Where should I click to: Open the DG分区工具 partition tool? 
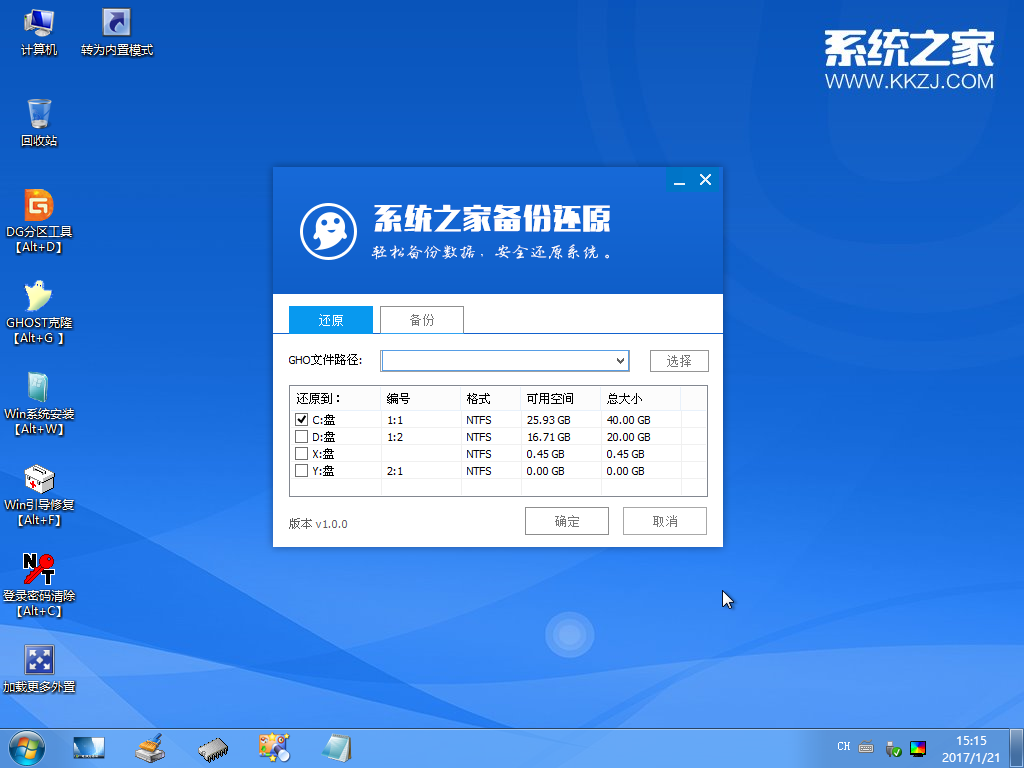point(38,205)
